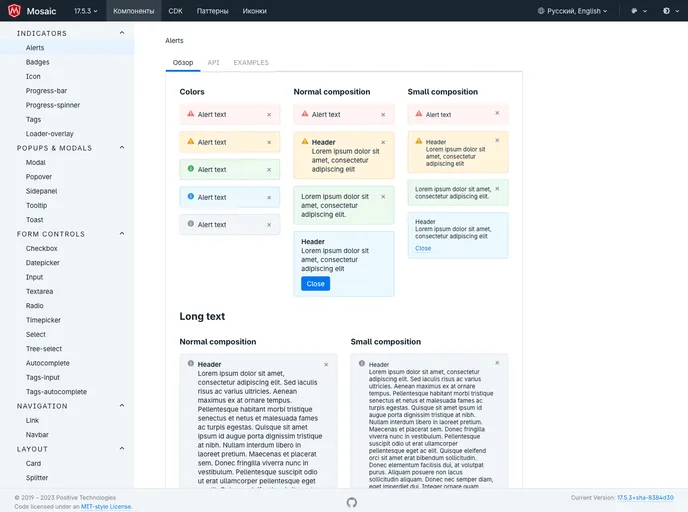Open the Русский, English language dropdown
Screen dimensions: 688x512
pos(574,11)
